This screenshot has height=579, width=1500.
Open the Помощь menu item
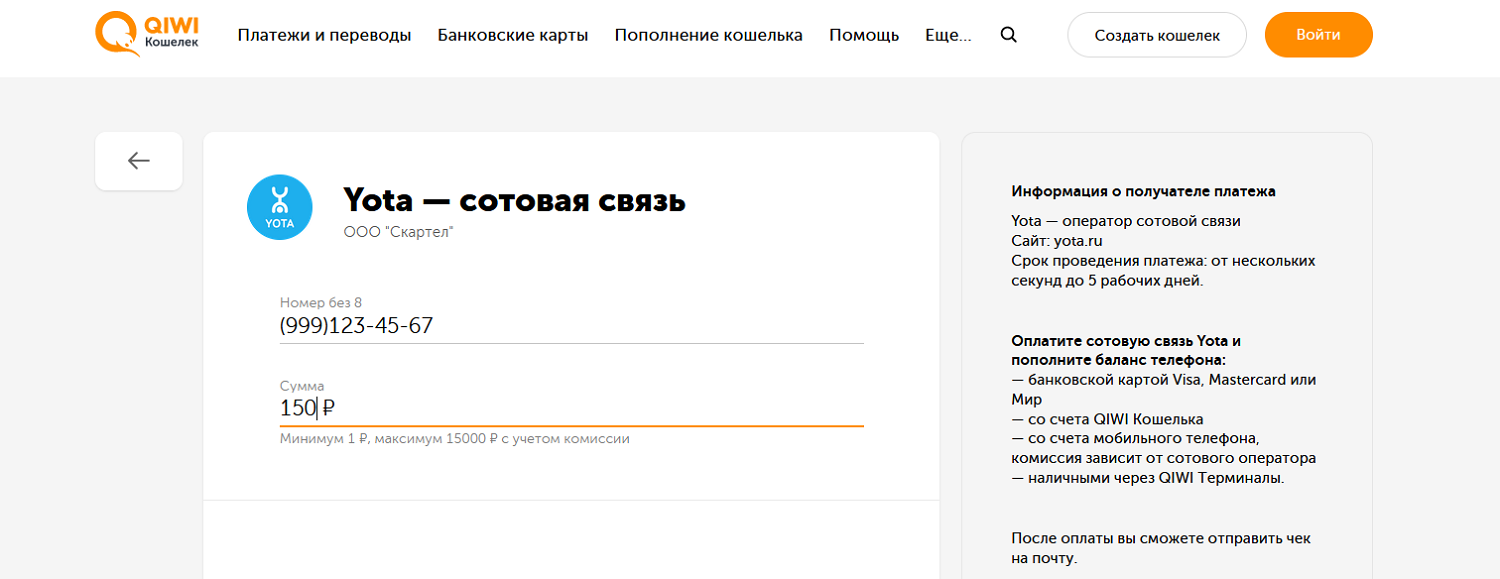pos(864,35)
